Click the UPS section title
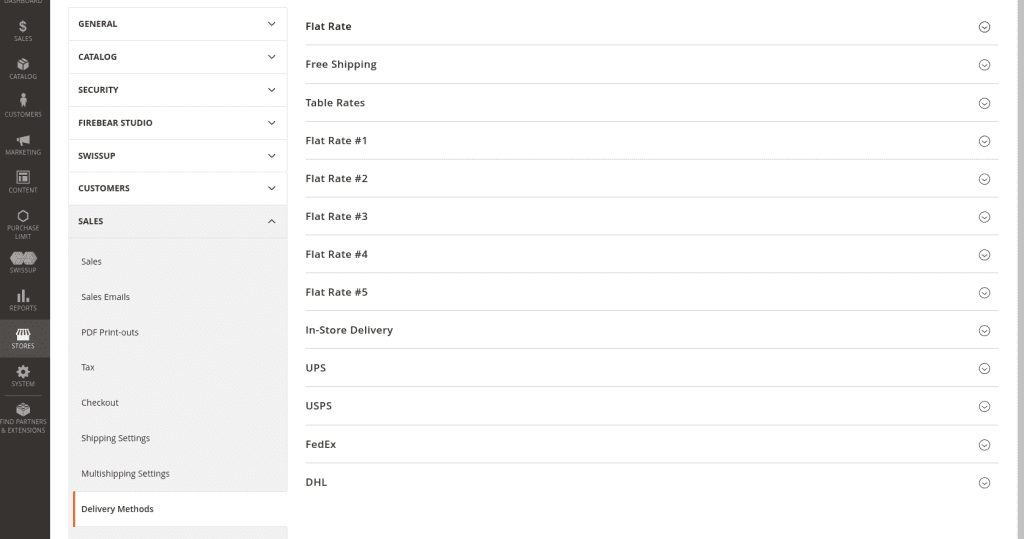The image size is (1024, 539). (x=315, y=368)
